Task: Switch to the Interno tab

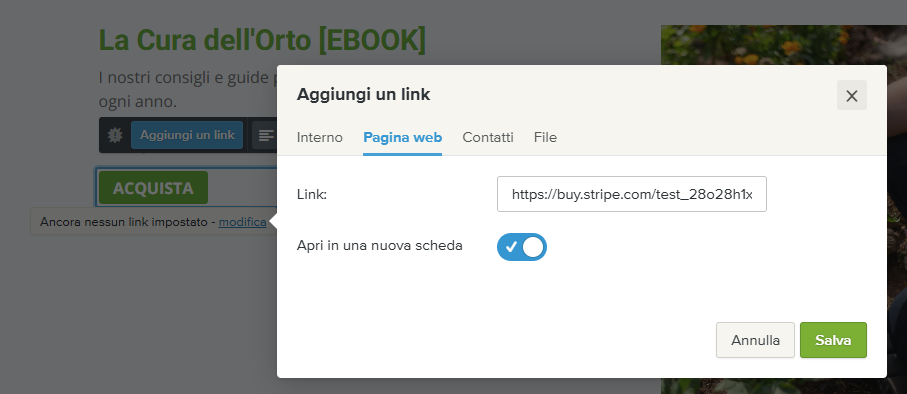Action: [x=320, y=138]
